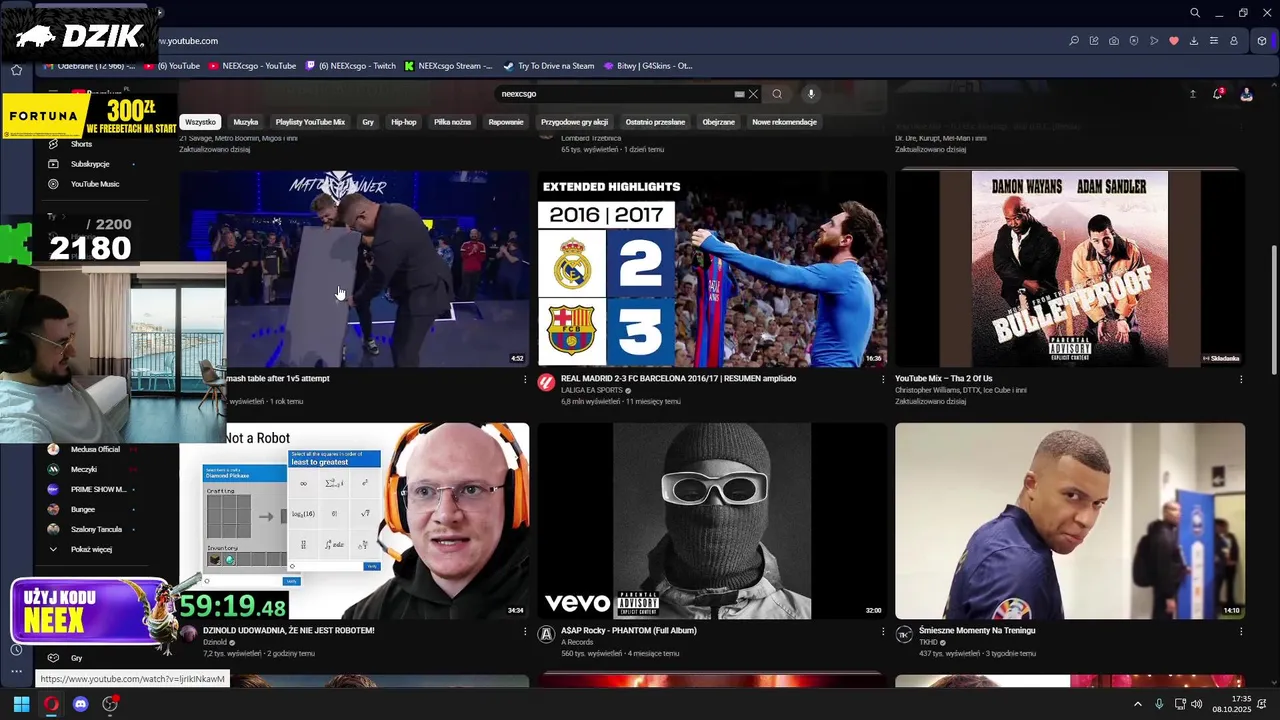Open YouTube Music from the sidebar

pos(94,184)
